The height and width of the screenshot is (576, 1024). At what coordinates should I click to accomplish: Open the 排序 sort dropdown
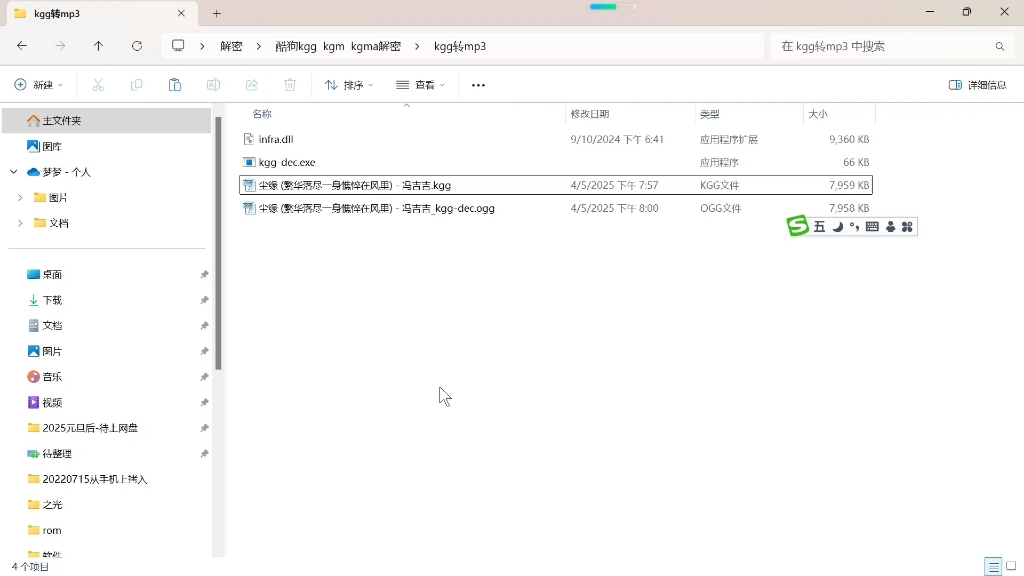(x=349, y=85)
